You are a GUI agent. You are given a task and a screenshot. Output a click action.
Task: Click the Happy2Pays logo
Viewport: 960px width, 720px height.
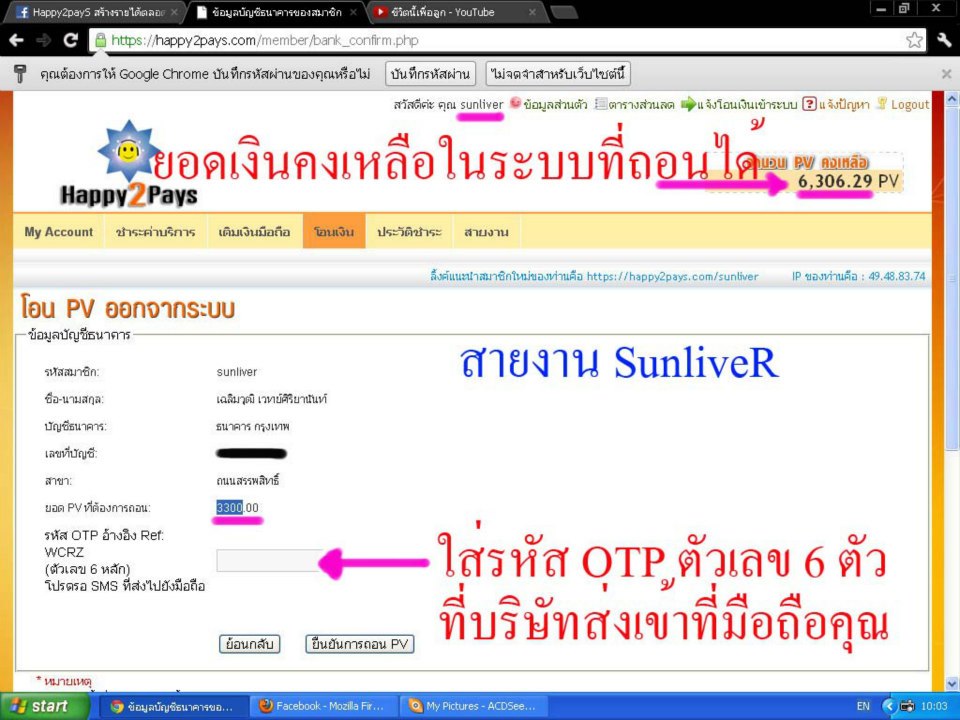(129, 165)
